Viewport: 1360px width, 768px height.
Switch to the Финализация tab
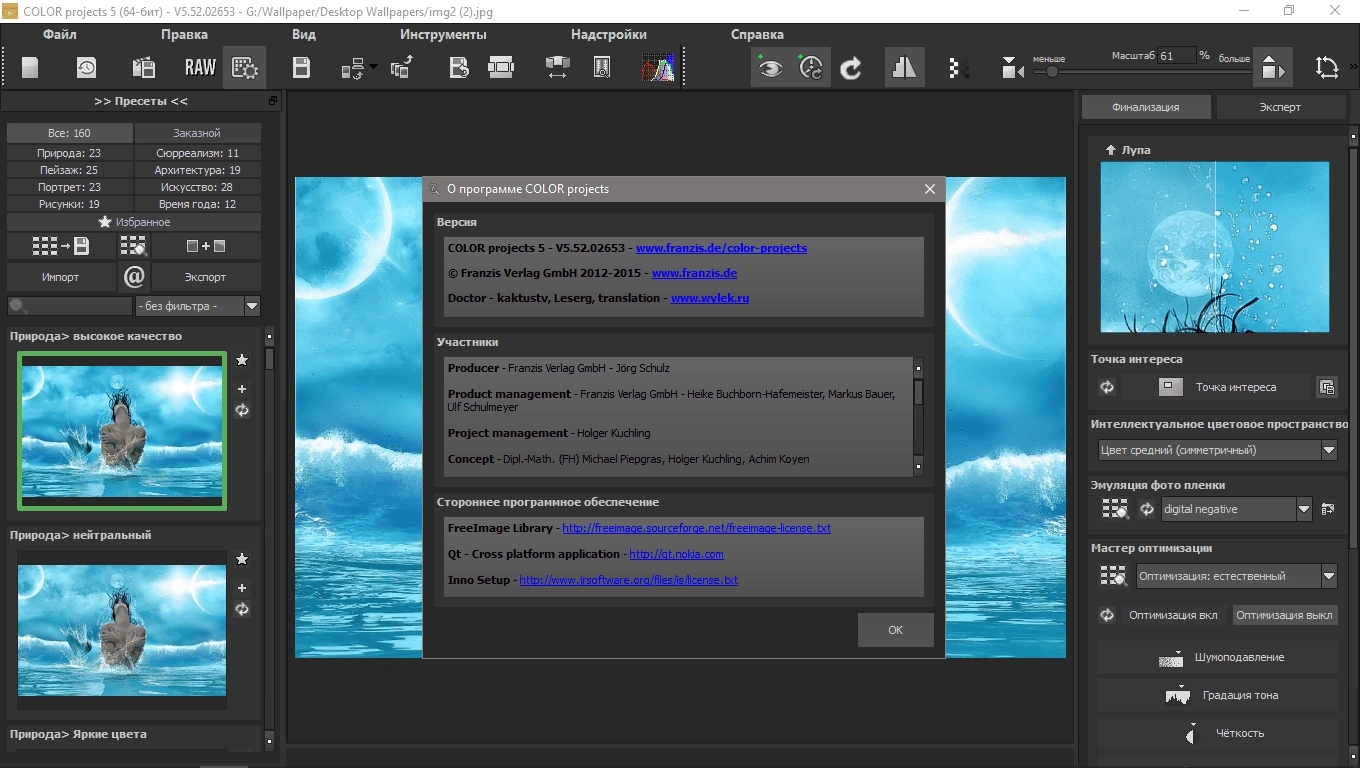(1146, 107)
